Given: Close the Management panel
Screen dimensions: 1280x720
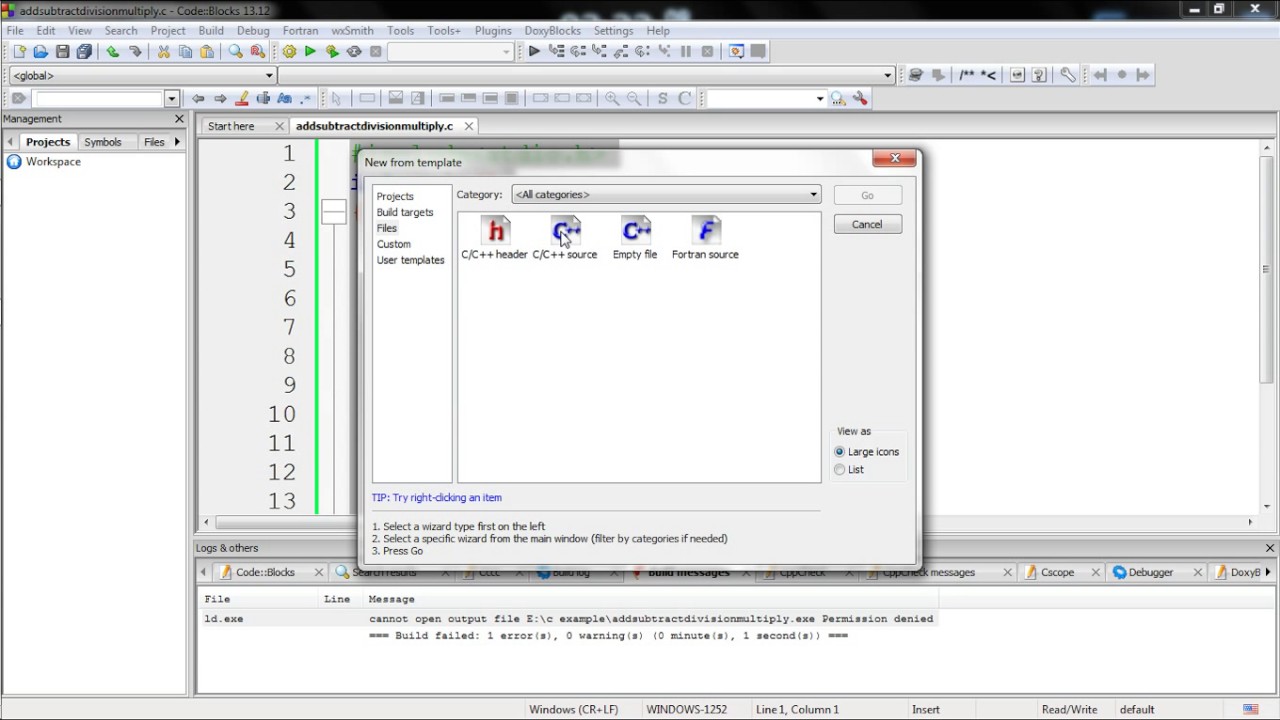Looking at the screenshot, I should pyautogui.click(x=179, y=119).
